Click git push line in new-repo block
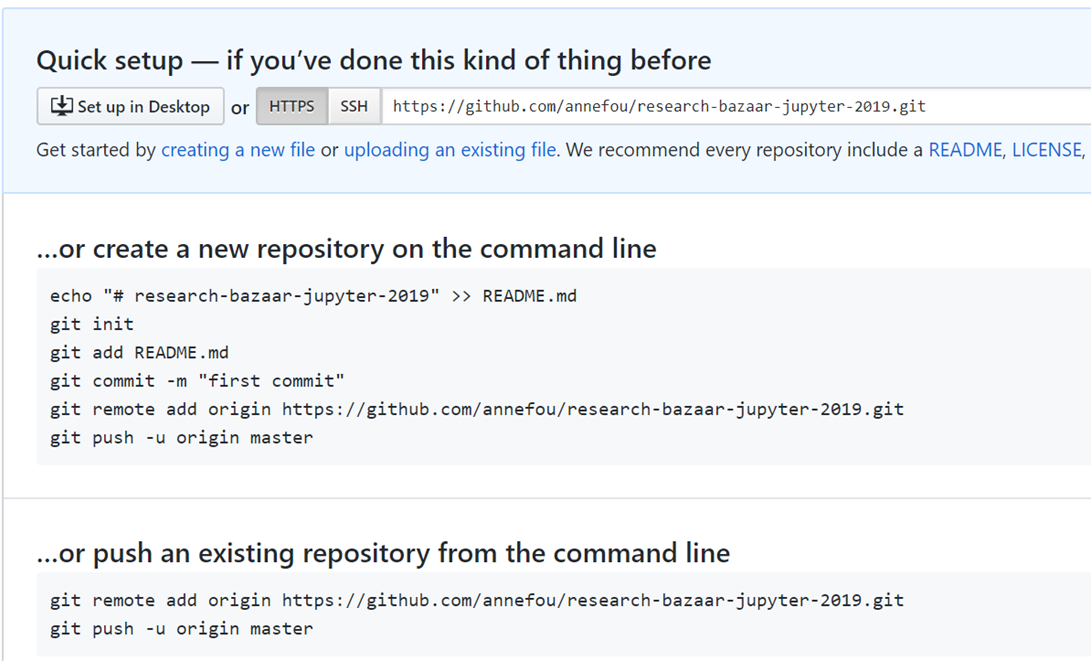 182,438
